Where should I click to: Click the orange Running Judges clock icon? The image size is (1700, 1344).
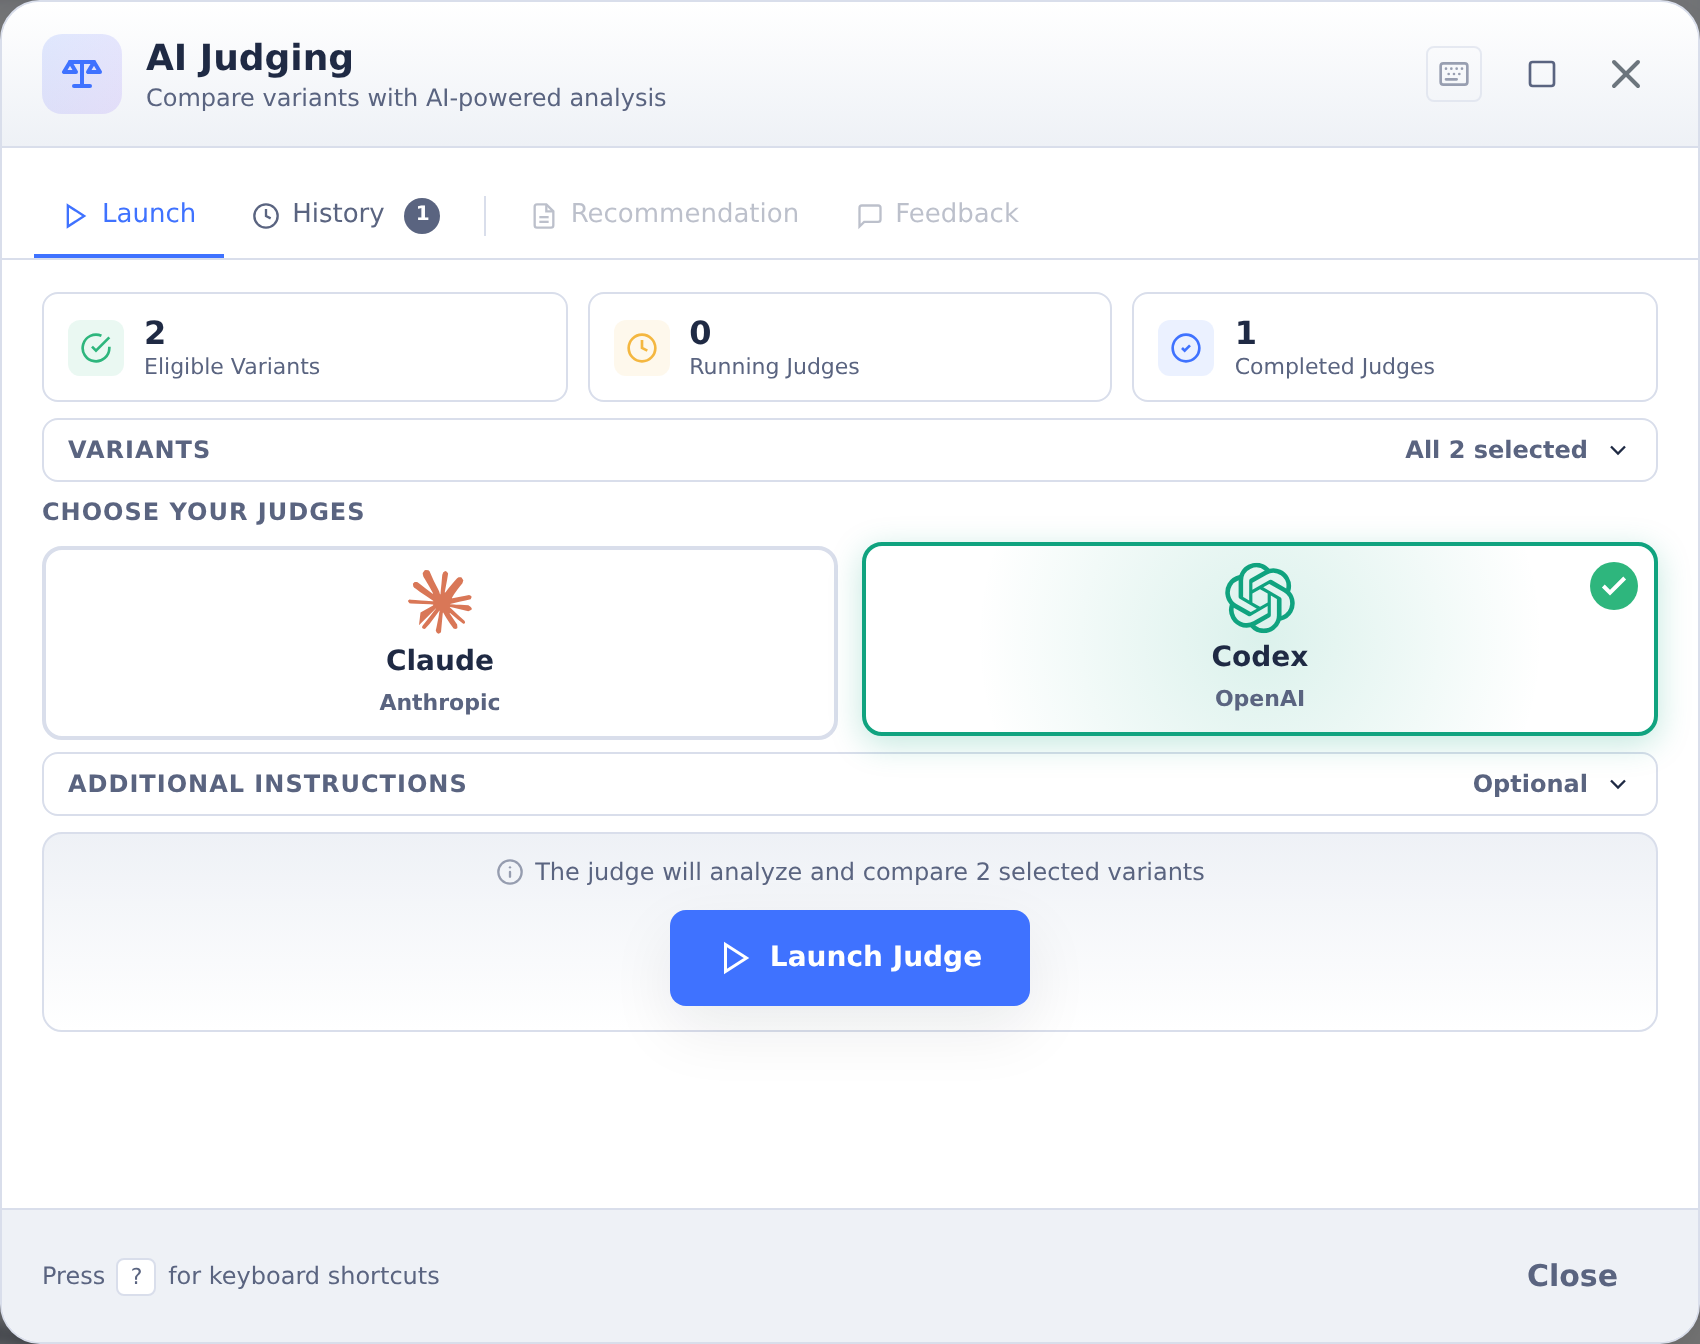(x=642, y=348)
